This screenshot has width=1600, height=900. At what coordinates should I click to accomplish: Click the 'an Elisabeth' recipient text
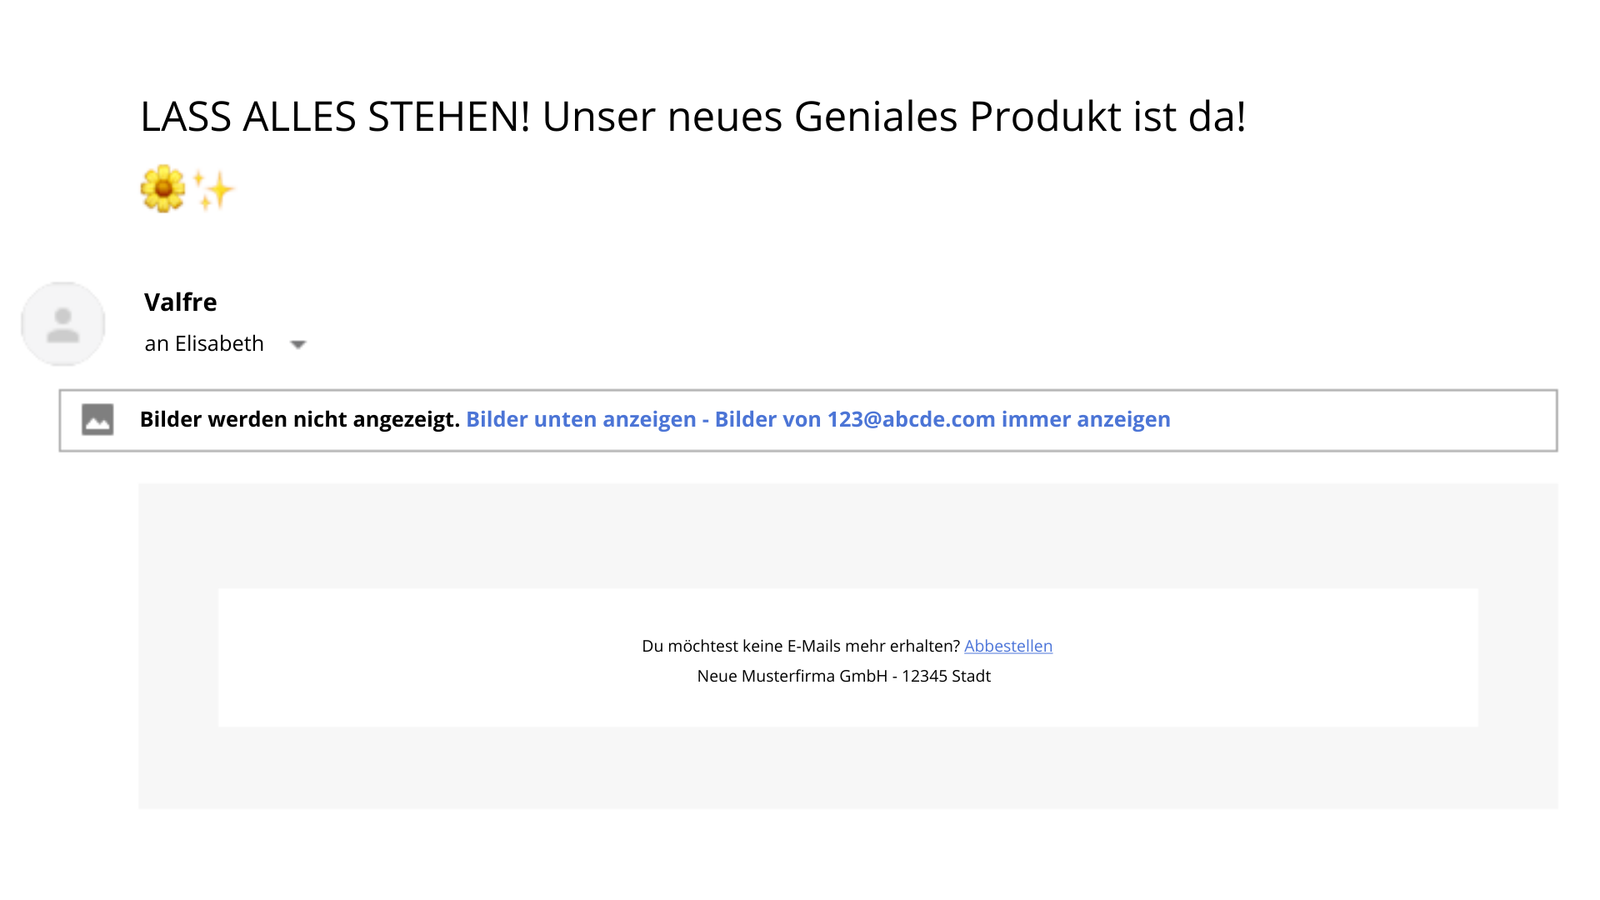pos(204,344)
